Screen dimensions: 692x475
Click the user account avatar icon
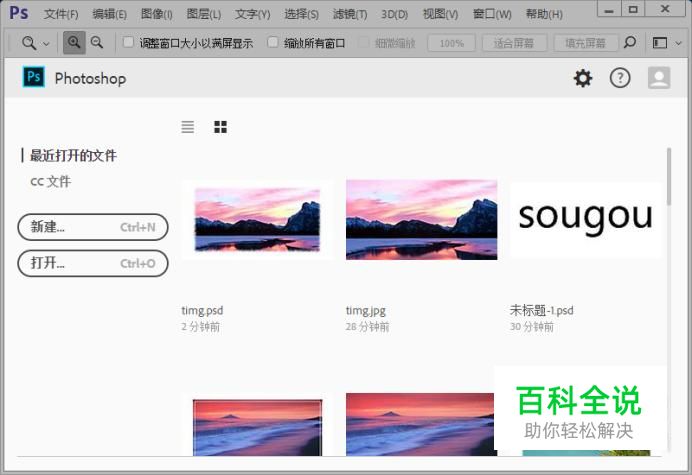659,78
